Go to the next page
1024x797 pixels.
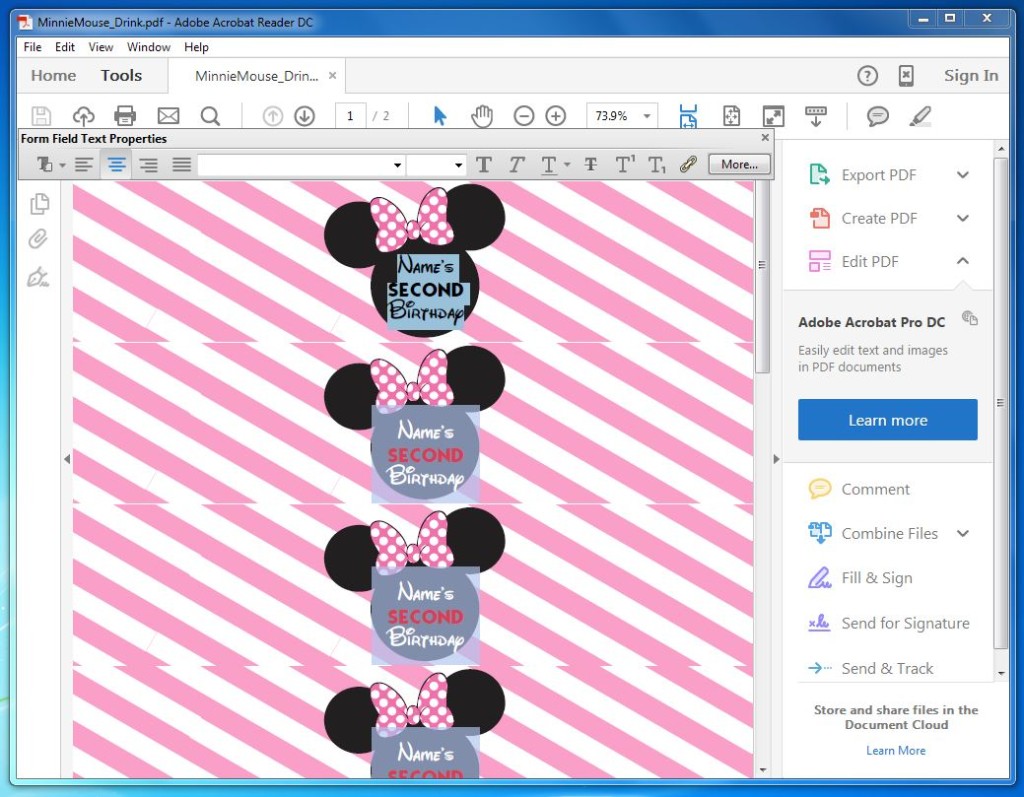pos(305,115)
